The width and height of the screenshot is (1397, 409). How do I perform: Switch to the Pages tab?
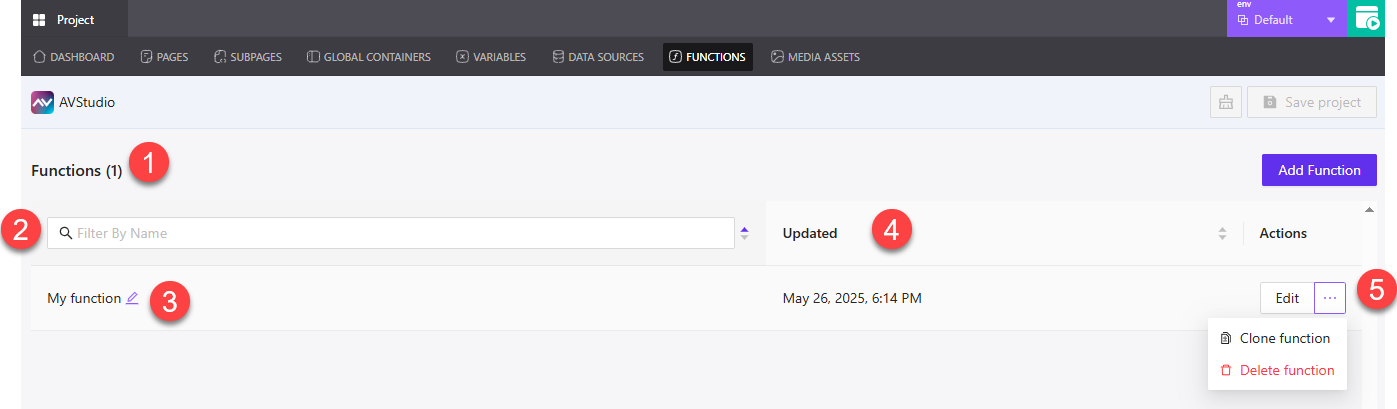pos(164,57)
